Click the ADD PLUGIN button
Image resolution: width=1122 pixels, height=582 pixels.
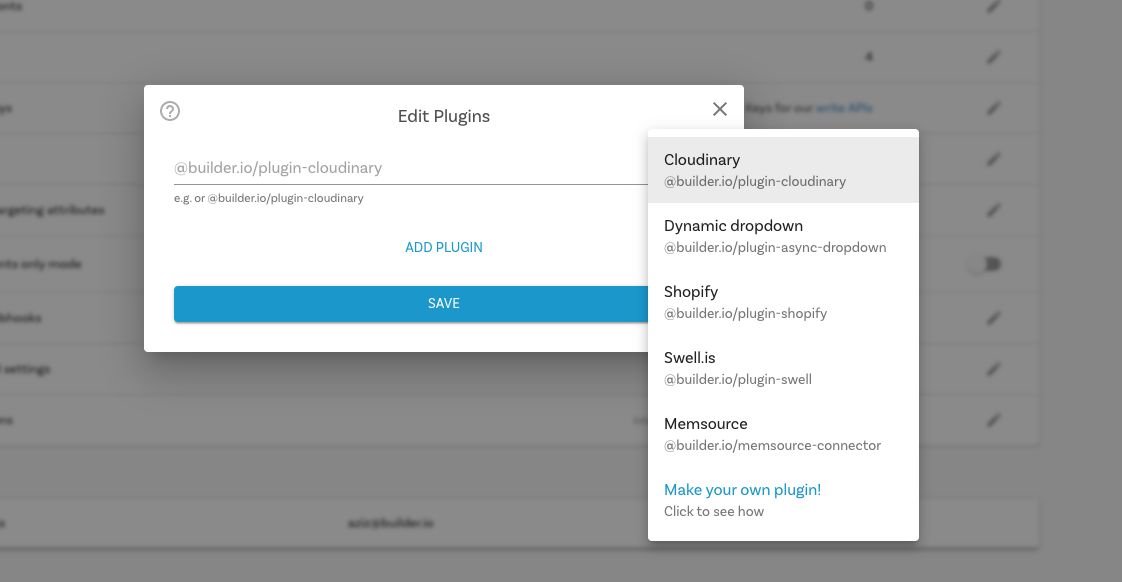tap(444, 247)
